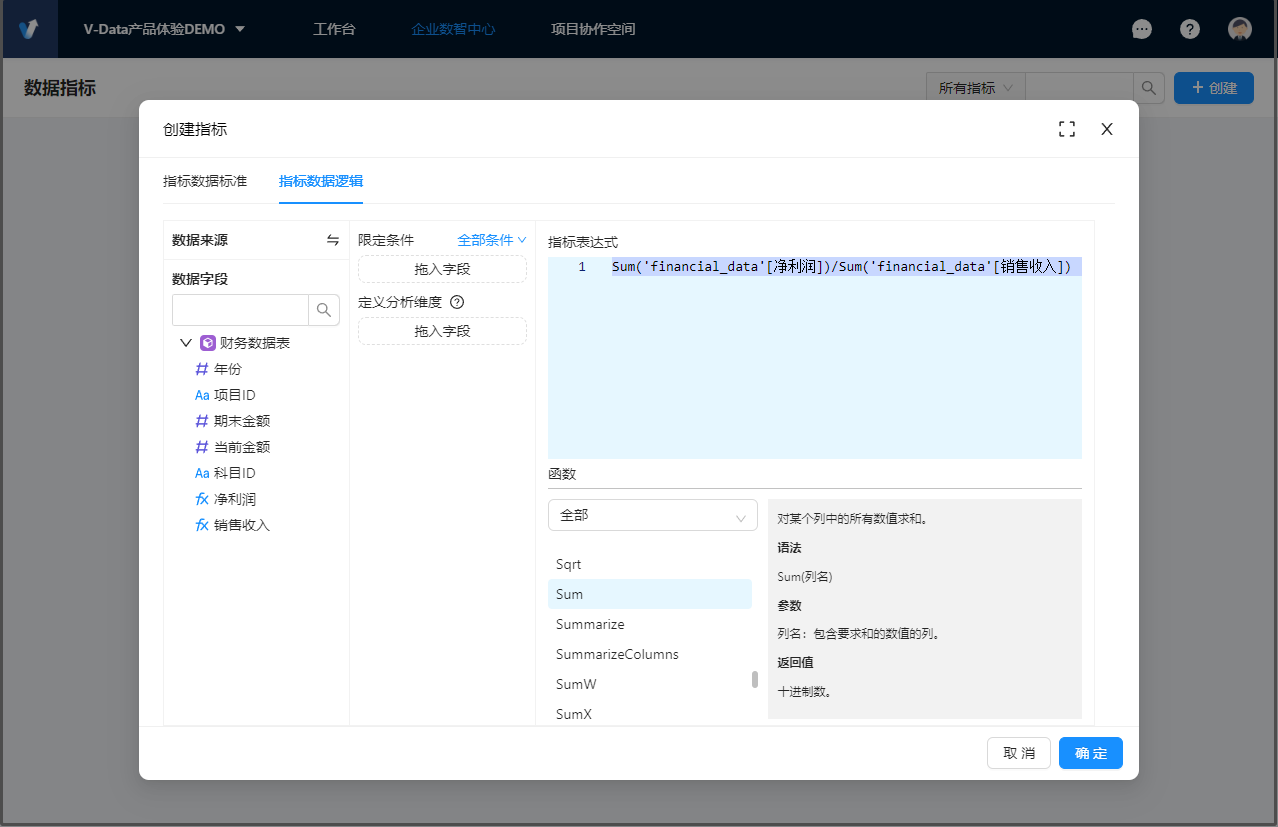Select the 净利润 calculated field
The width and height of the screenshot is (1278, 827).
[x=235, y=499]
